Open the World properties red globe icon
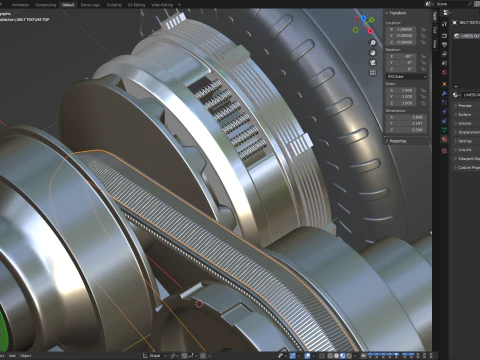Screen dimensions: 480x360 coord(444,72)
